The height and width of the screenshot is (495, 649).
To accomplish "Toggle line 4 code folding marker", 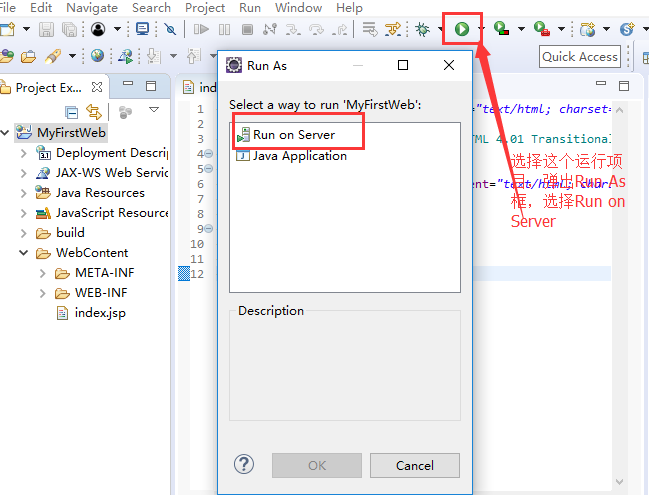I will (x=209, y=154).
